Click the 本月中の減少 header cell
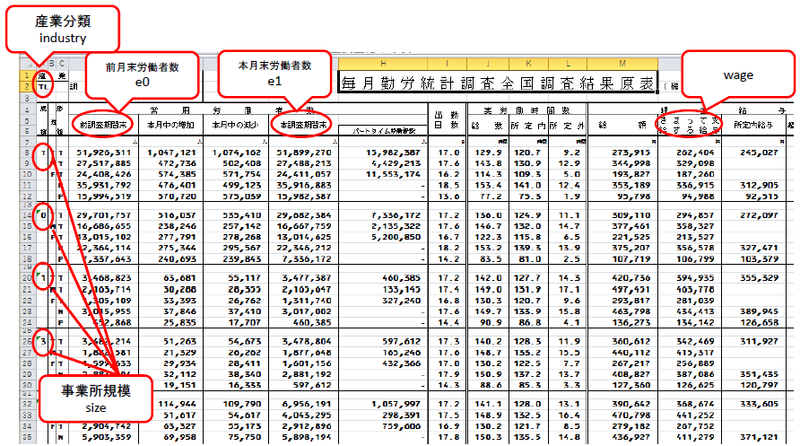800x446 pixels. [x=235, y=125]
